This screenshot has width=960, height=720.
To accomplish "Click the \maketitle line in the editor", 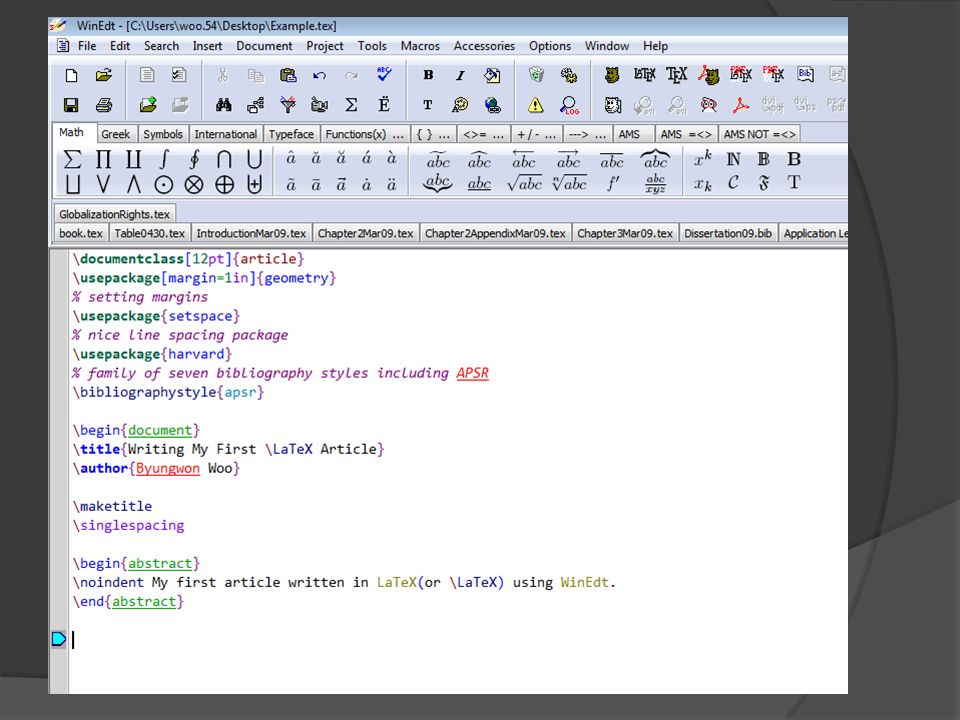I will tap(113, 506).
